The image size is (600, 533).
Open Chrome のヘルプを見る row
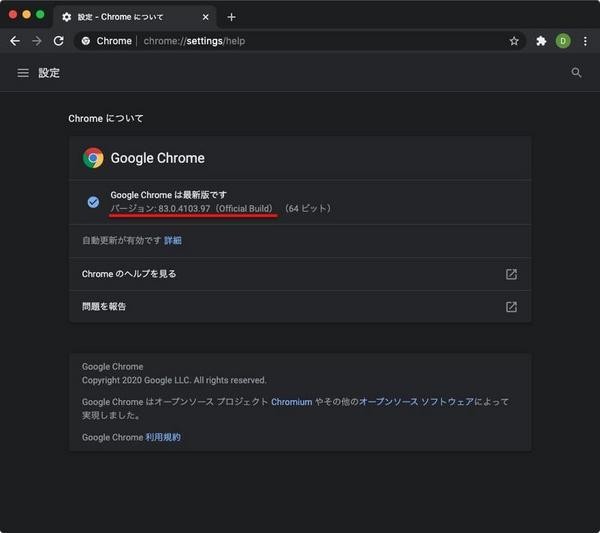coord(300,274)
